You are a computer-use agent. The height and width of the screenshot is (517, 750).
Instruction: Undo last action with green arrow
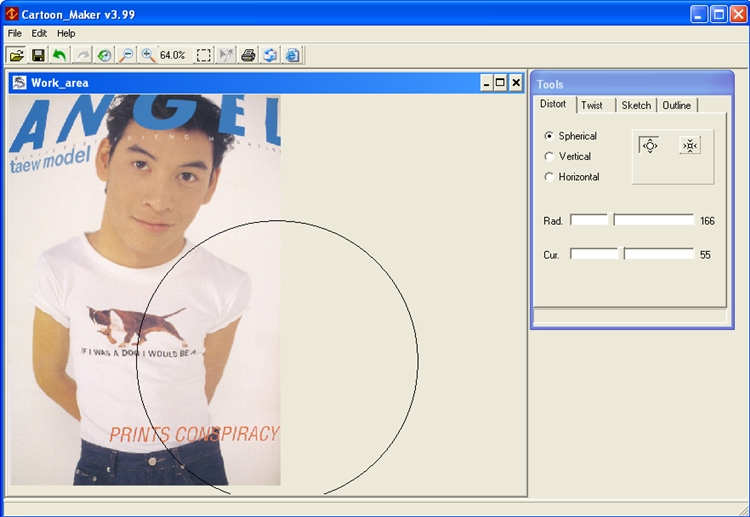pos(60,55)
